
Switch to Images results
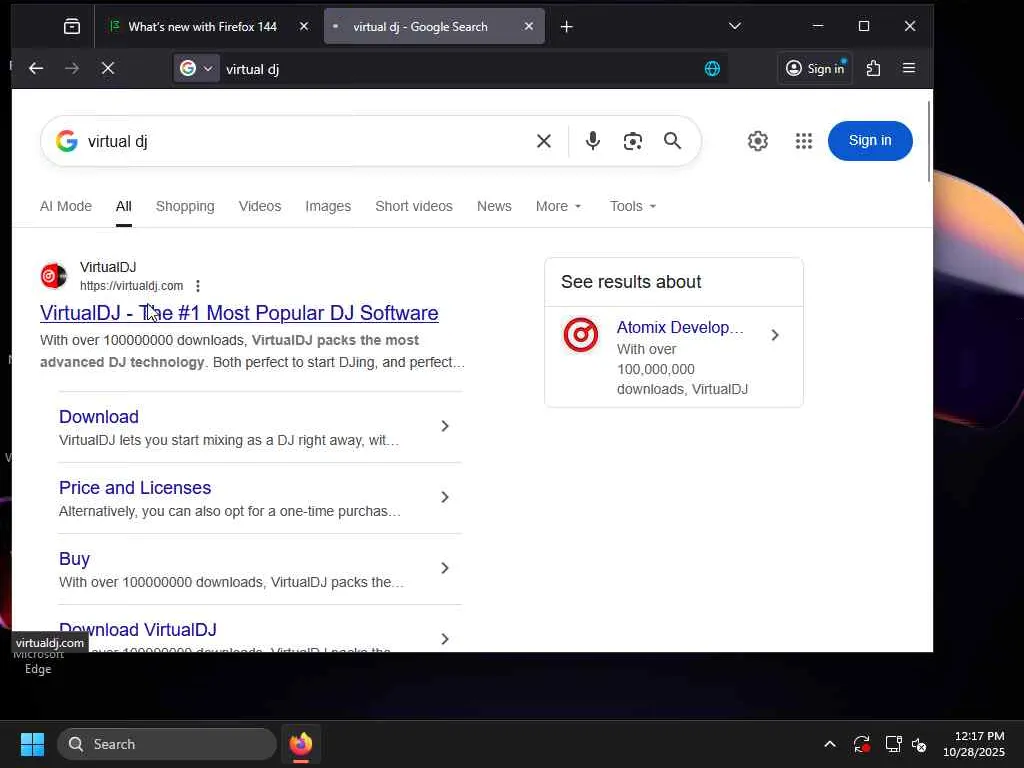pyautogui.click(x=328, y=206)
